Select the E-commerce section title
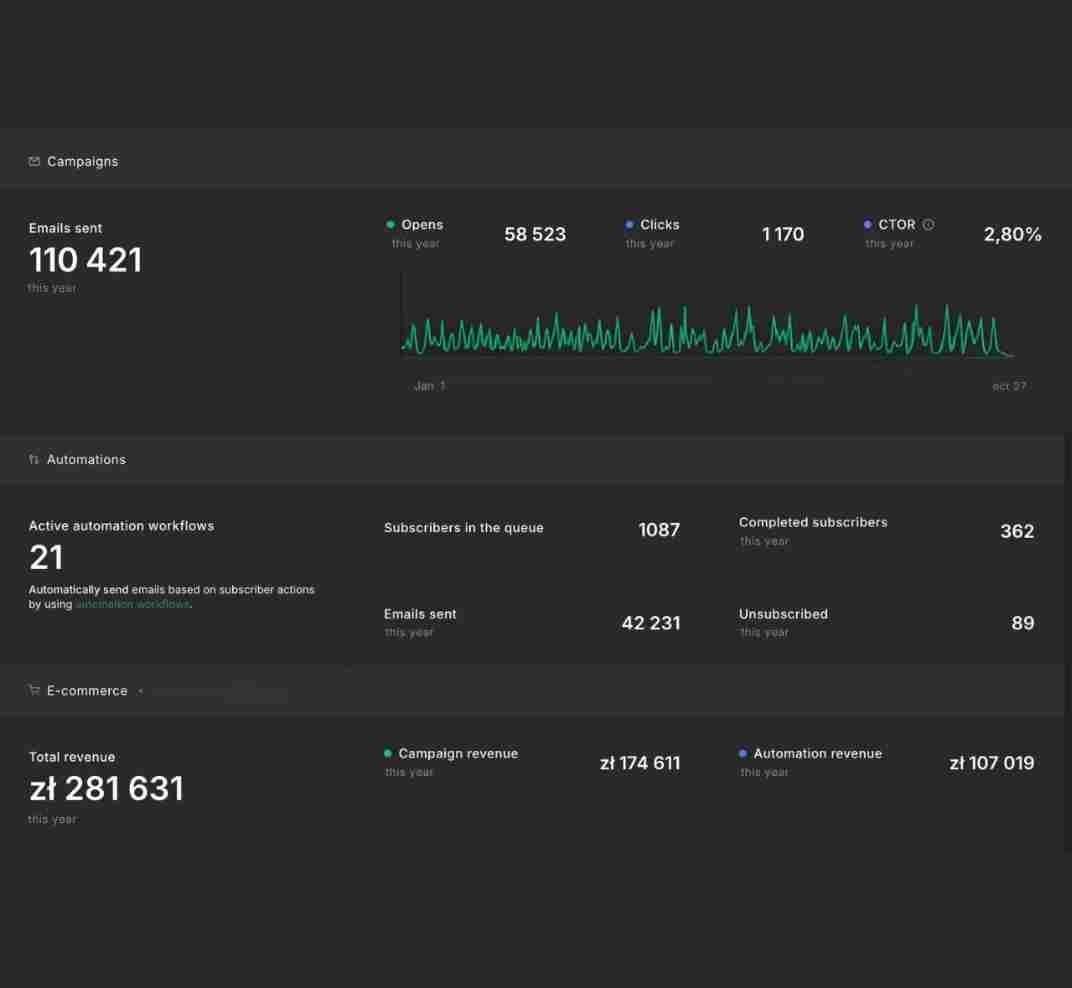 (87, 691)
